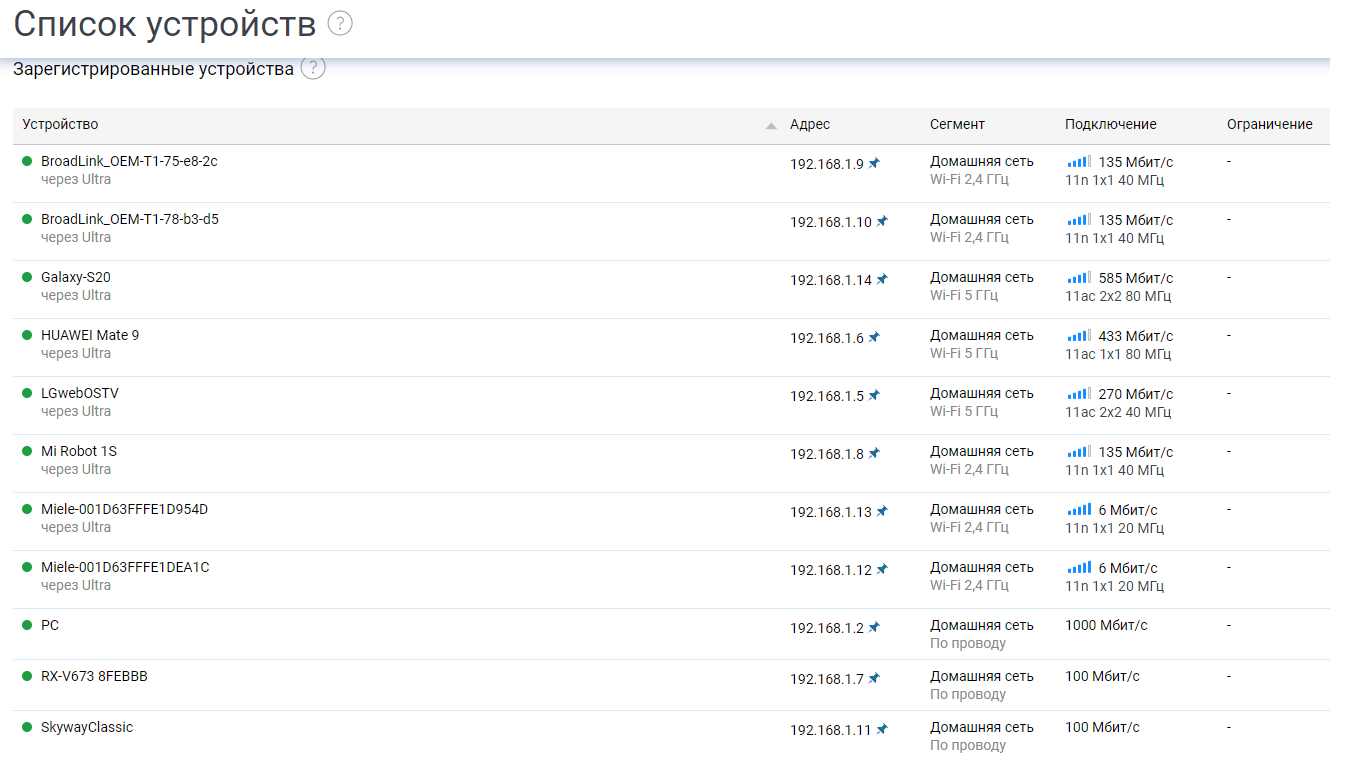Click the help icon beside Список устройств
The height and width of the screenshot is (780, 1364).
(x=340, y=23)
